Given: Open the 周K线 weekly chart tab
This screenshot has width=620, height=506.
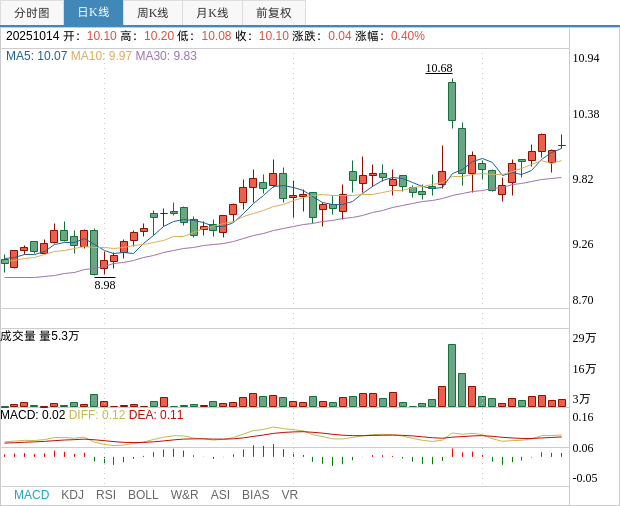Looking at the screenshot, I should pos(153,13).
